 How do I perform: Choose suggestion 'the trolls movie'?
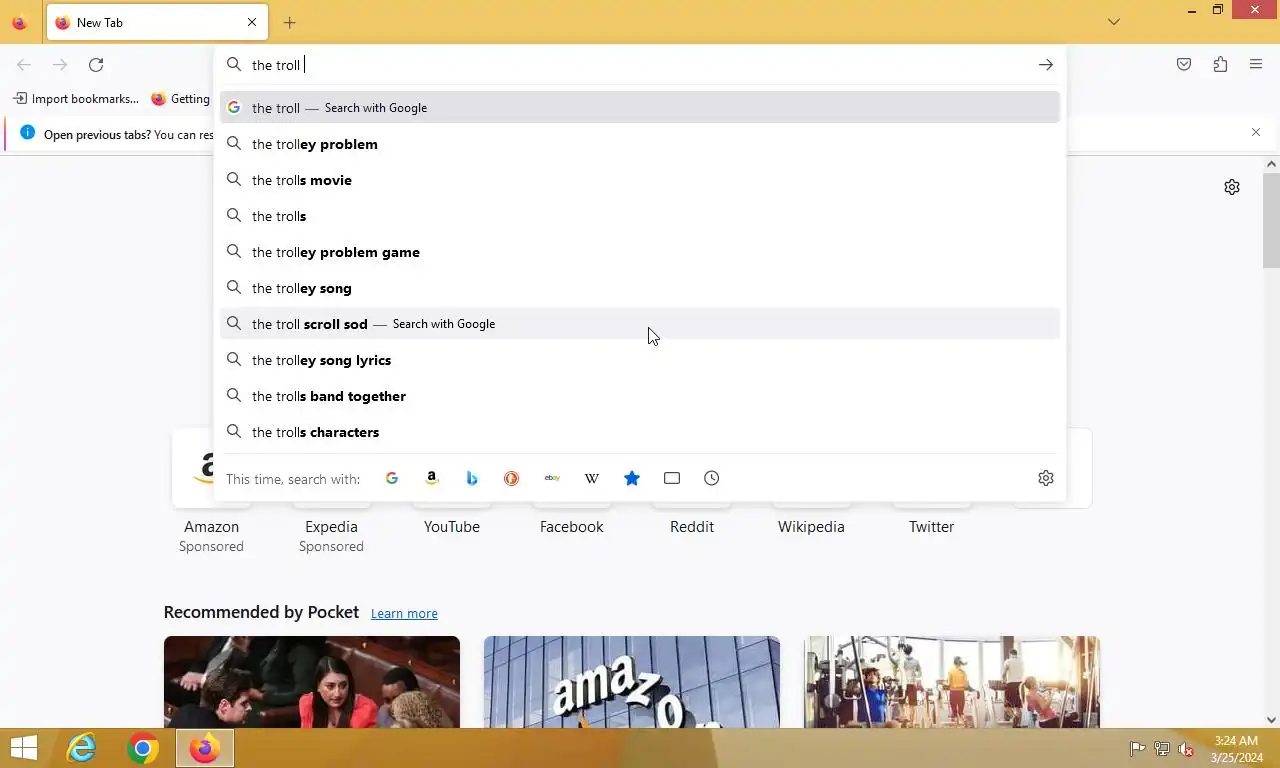click(640, 180)
